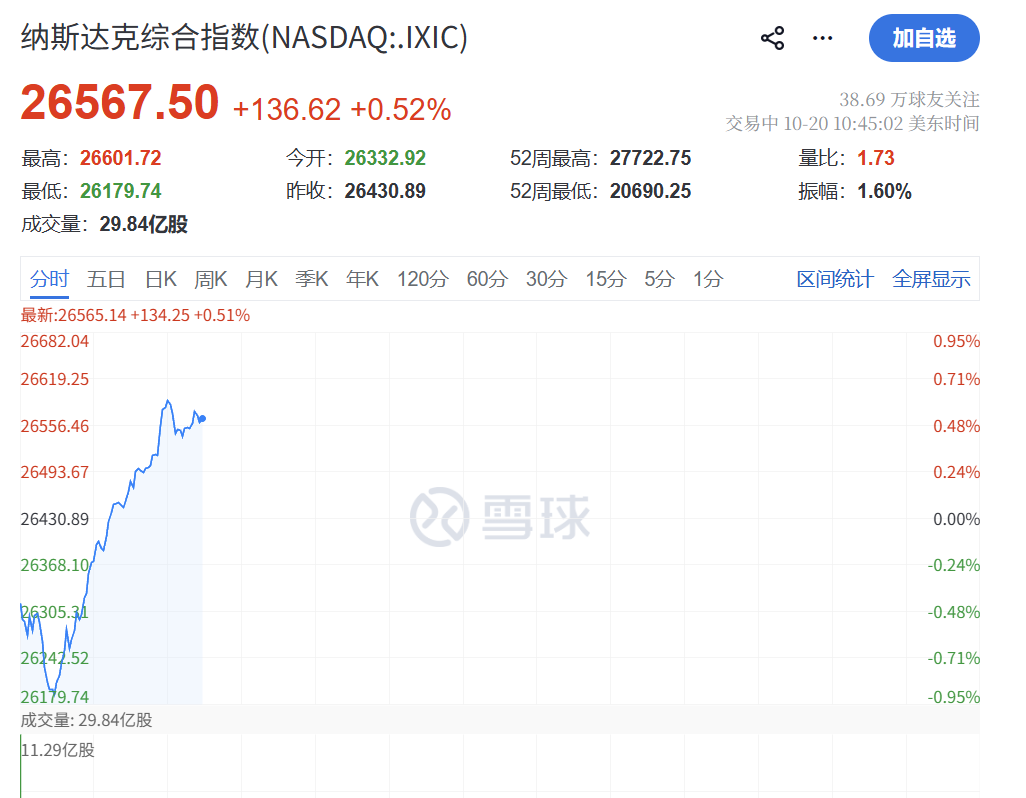Image resolution: width=1026 pixels, height=798 pixels.
Task: Click the 今开 value 26332.92
Action: click(x=385, y=158)
